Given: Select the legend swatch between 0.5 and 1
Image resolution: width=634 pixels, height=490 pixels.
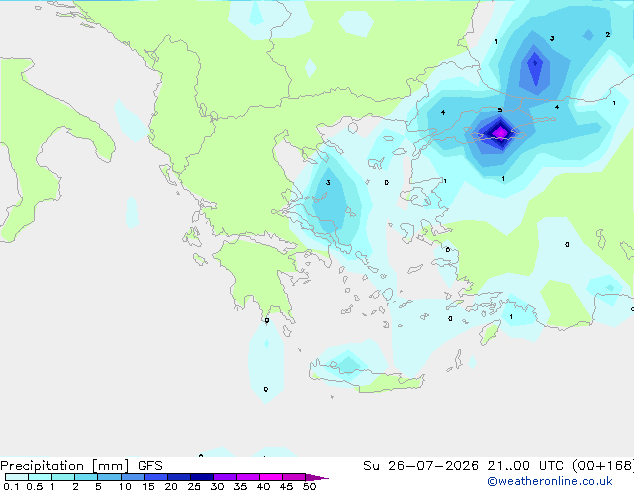Looking at the screenshot, I should click(x=40, y=477).
